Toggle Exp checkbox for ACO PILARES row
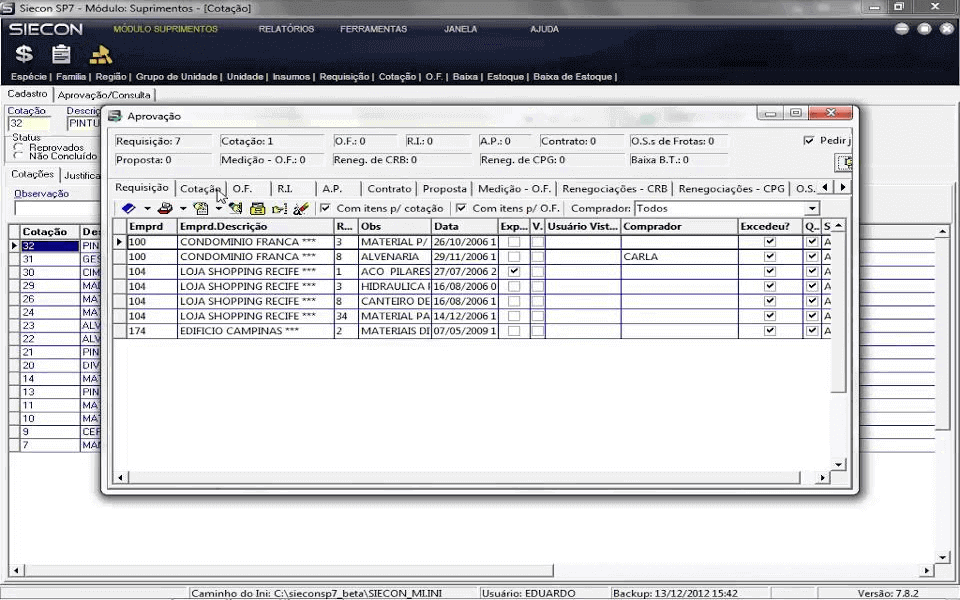The height and width of the screenshot is (600, 960). pos(514,271)
